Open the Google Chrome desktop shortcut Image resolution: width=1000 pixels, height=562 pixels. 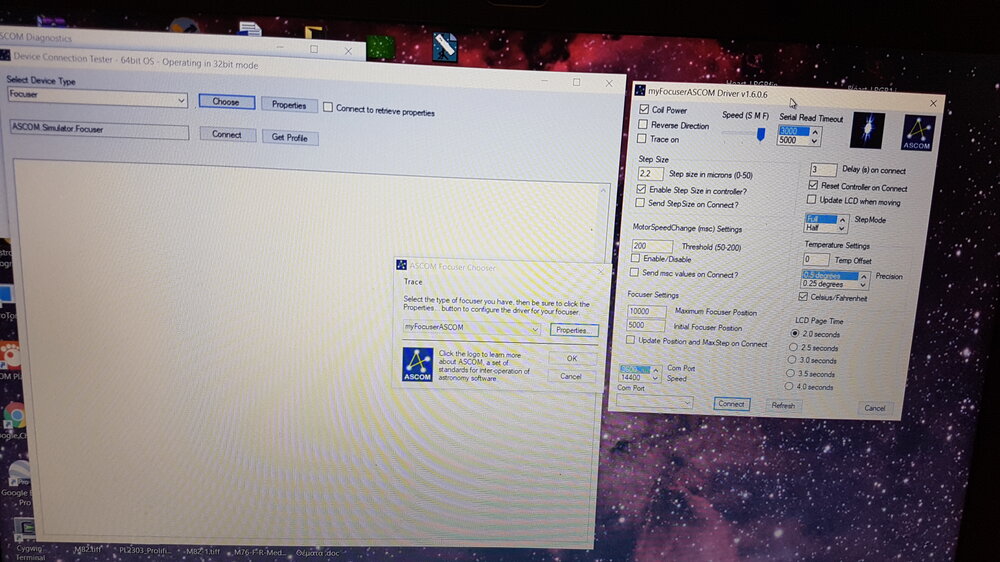[14, 416]
